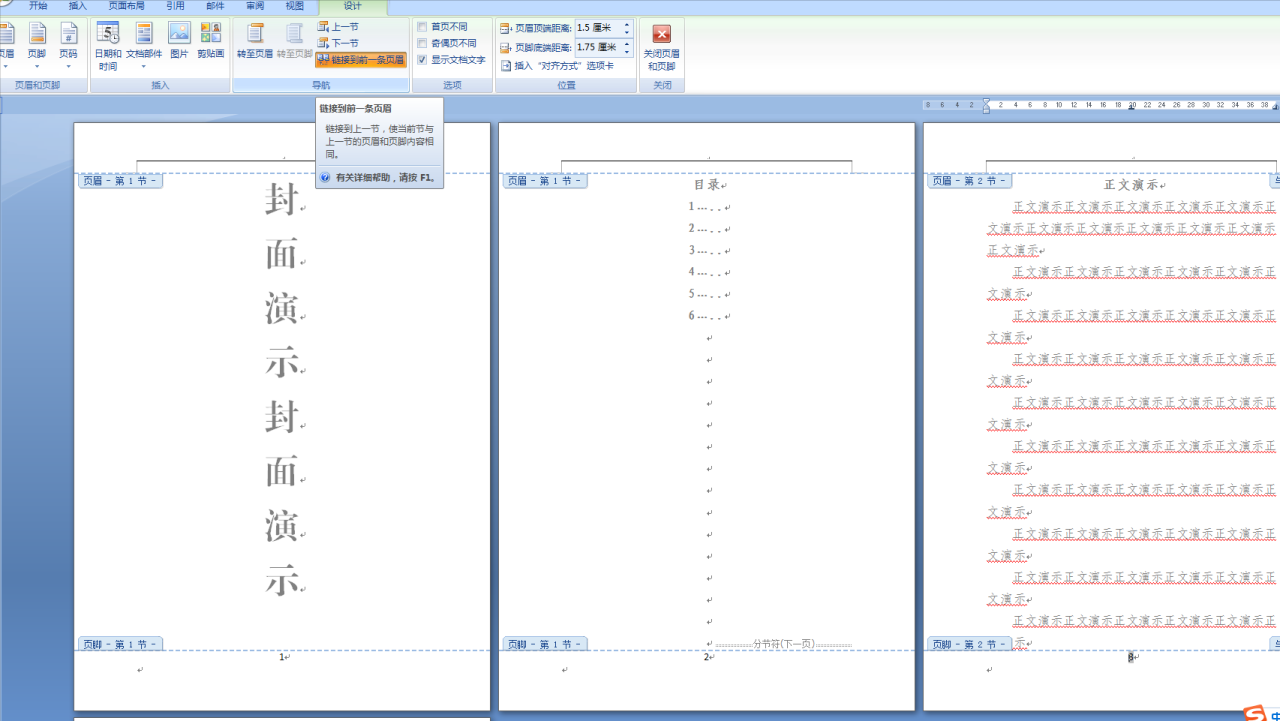Open 文档部件 quick parts

[144, 46]
